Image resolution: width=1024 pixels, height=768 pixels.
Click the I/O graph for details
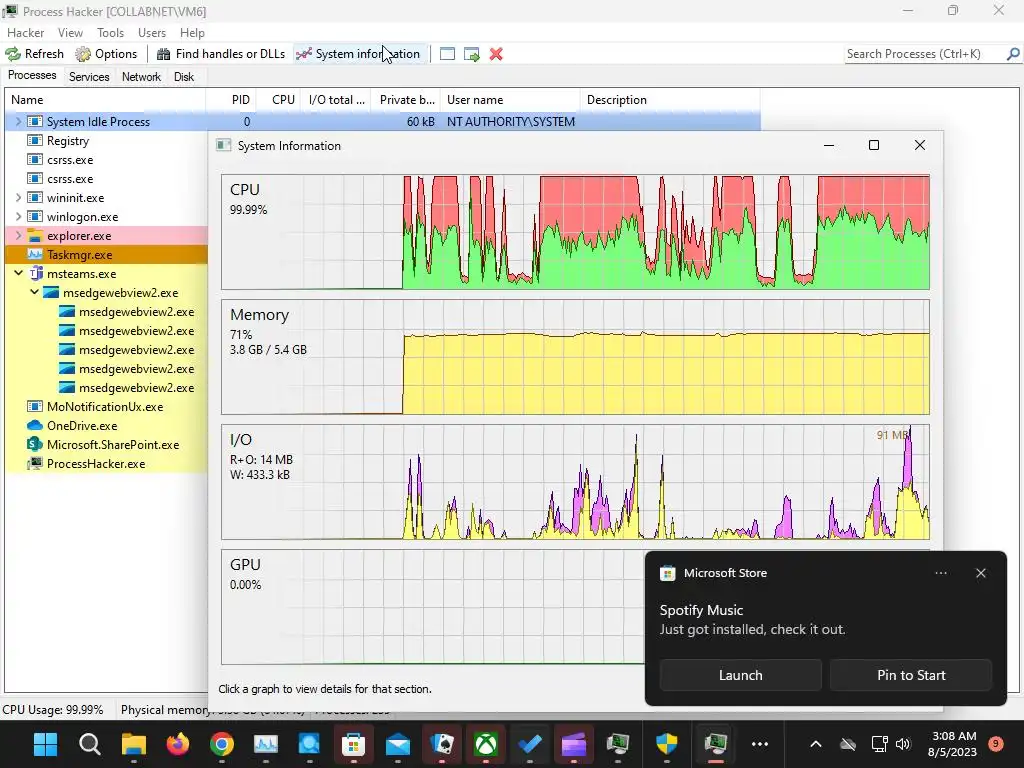pyautogui.click(x=575, y=482)
